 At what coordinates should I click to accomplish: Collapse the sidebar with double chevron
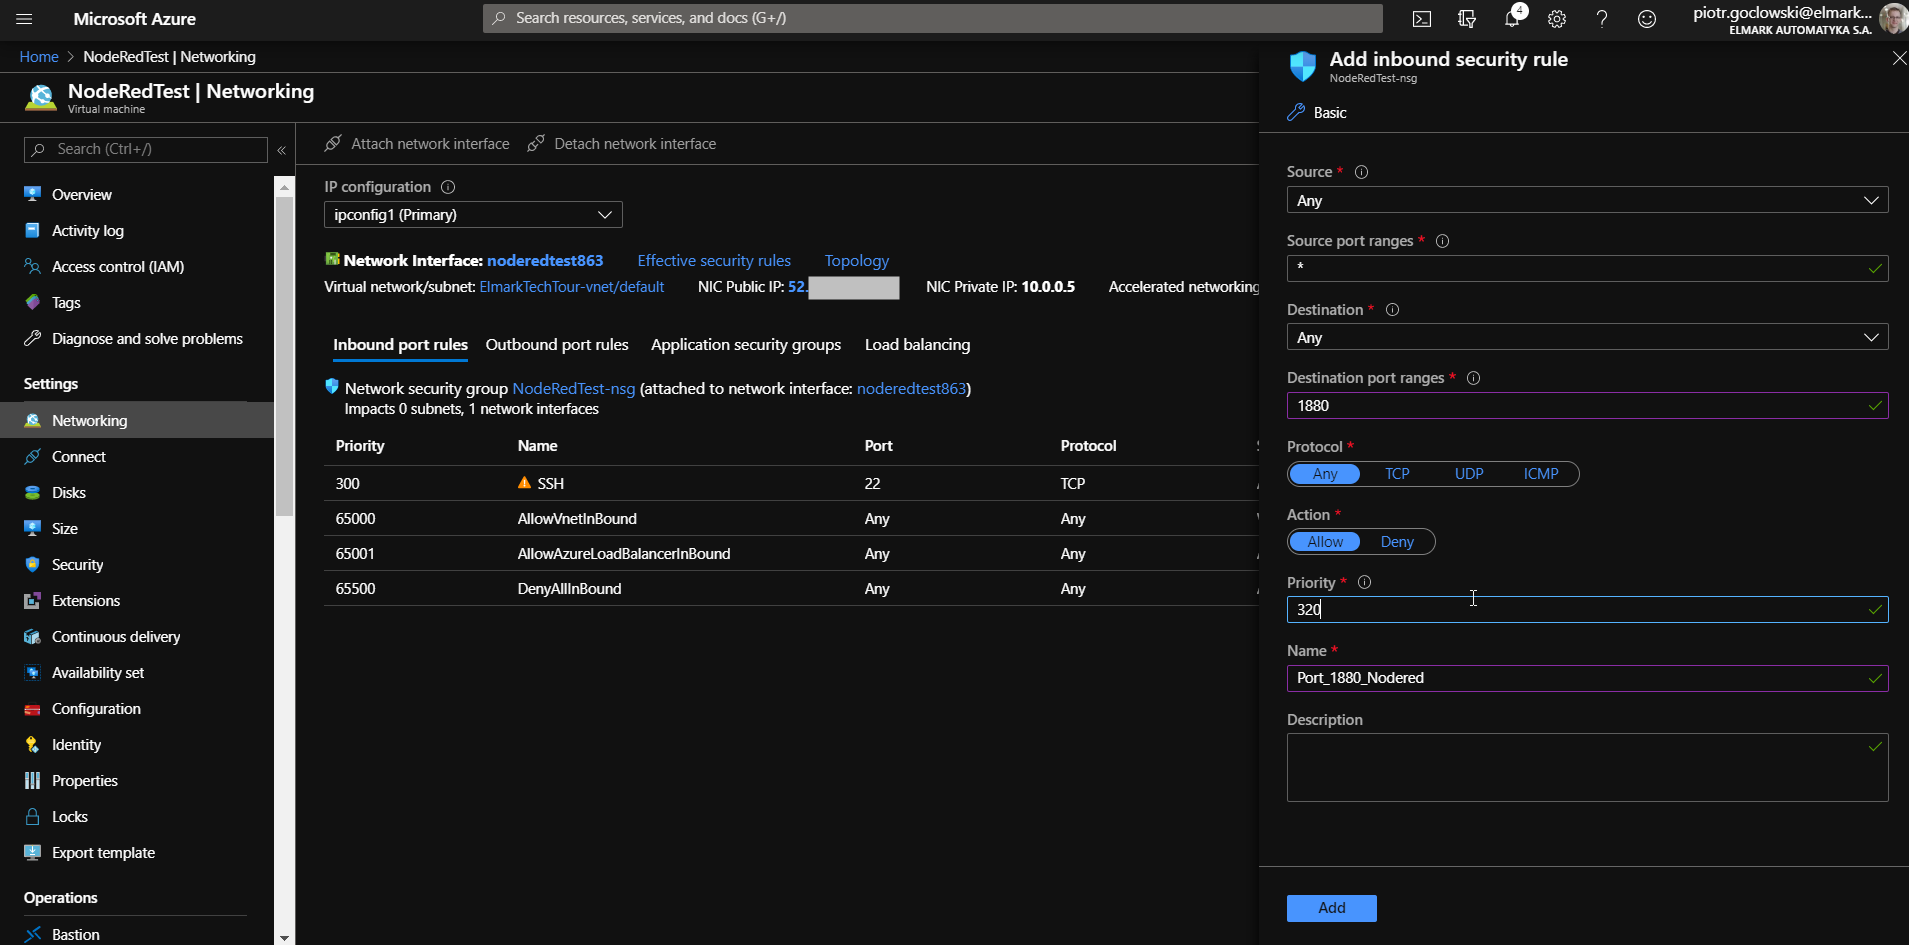282,150
